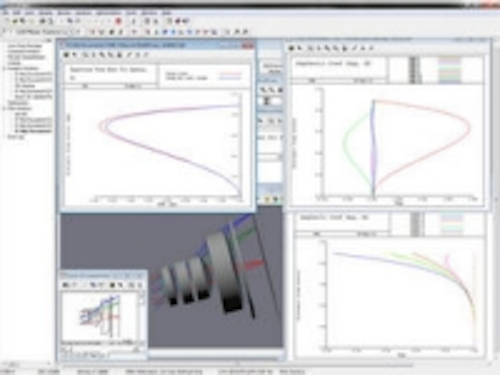Click the title text box of the top-right plot

coord(338,68)
